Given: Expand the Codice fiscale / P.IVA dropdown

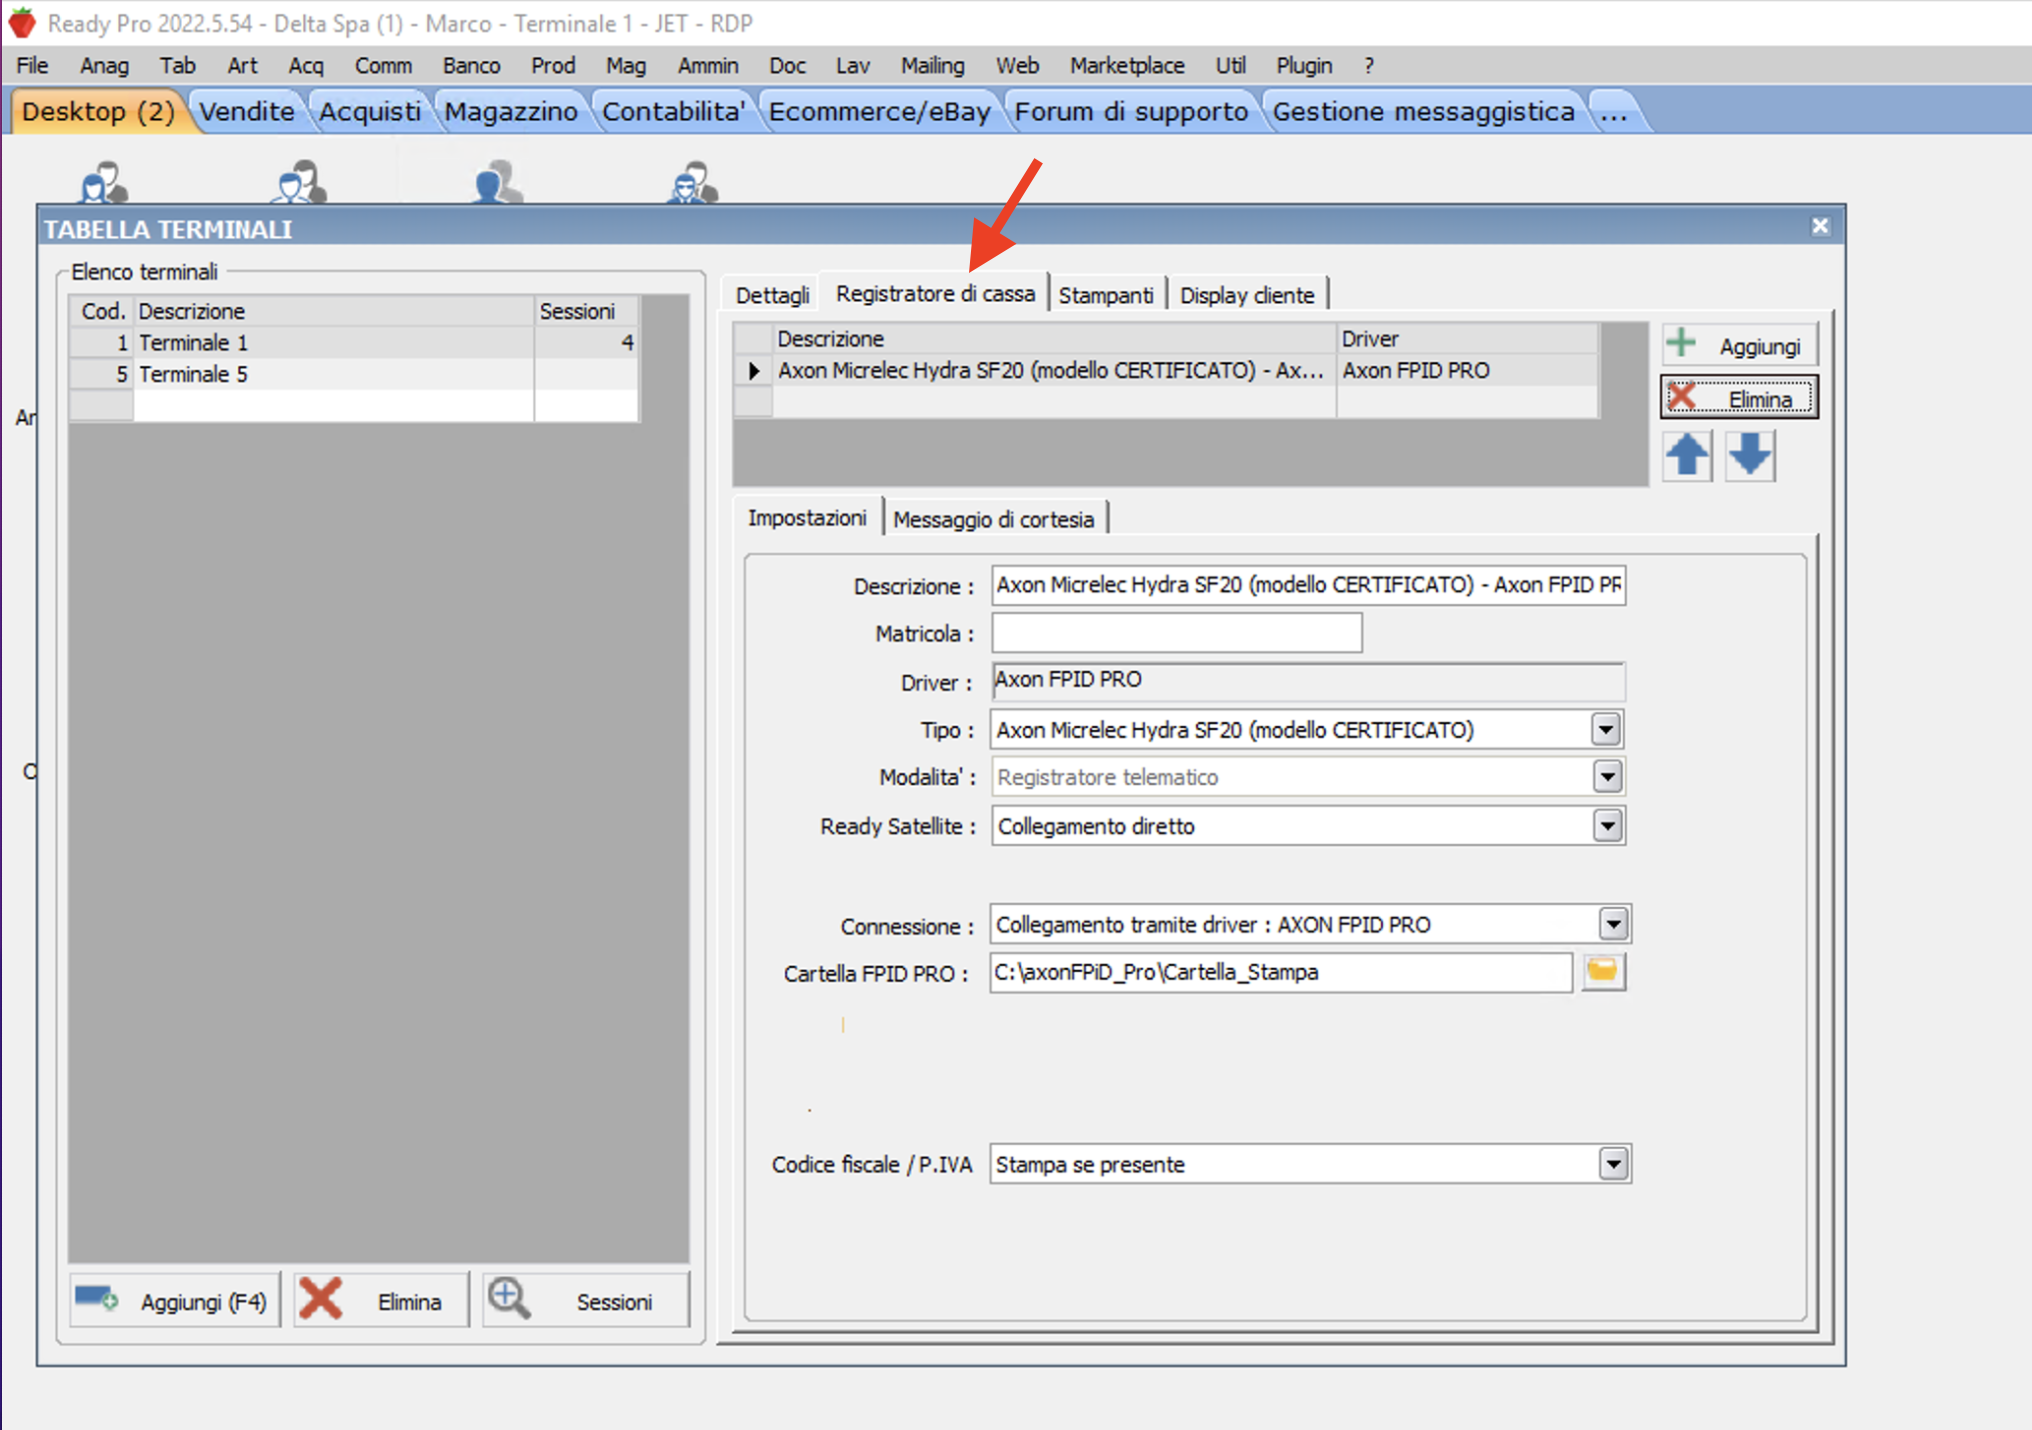Looking at the screenshot, I should coord(1613,1164).
